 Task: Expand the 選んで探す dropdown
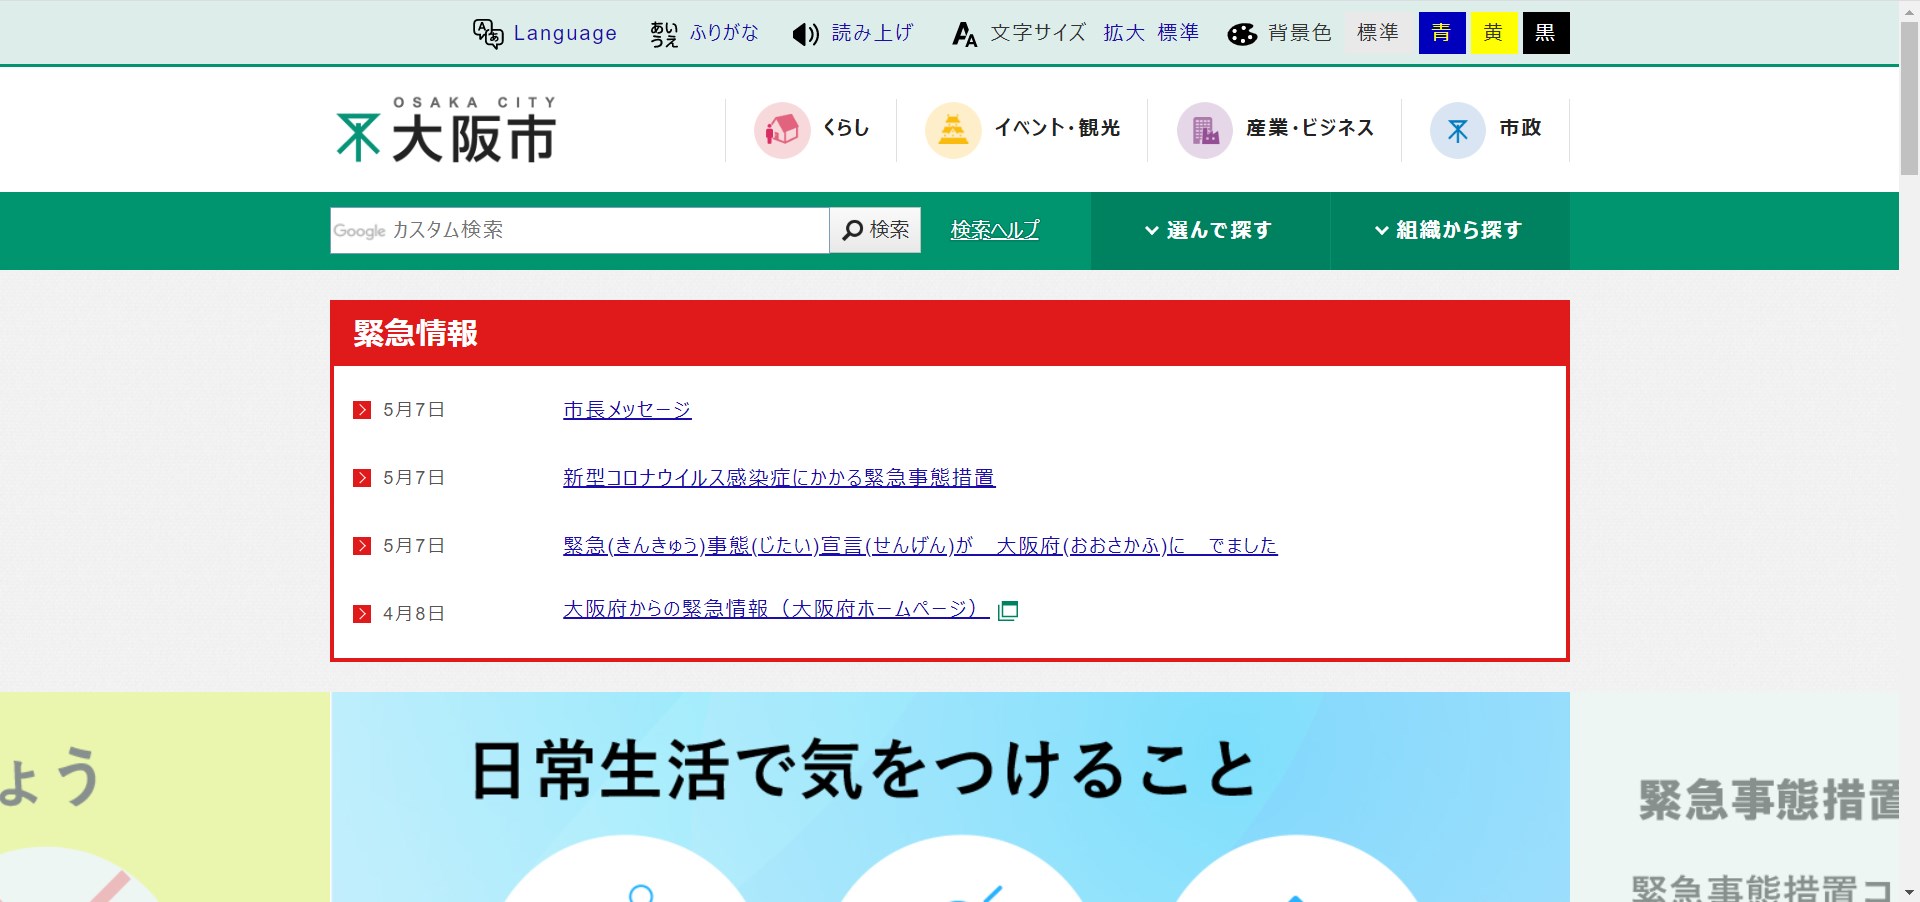pos(1209,230)
